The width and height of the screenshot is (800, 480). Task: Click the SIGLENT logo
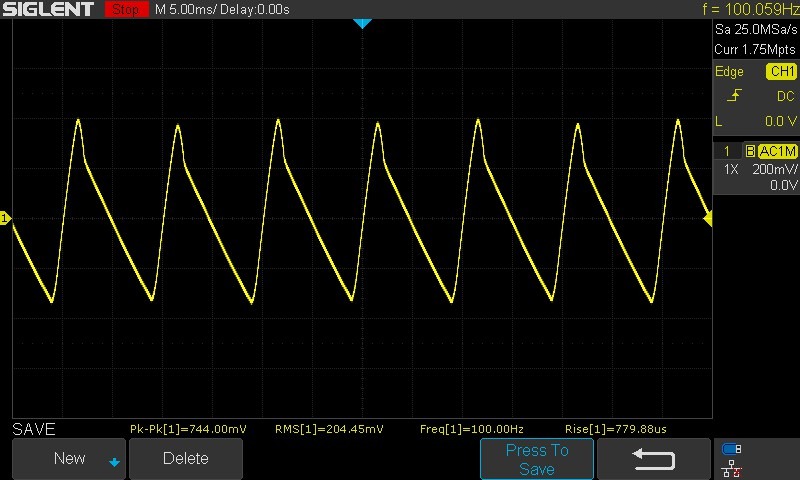click(48, 9)
